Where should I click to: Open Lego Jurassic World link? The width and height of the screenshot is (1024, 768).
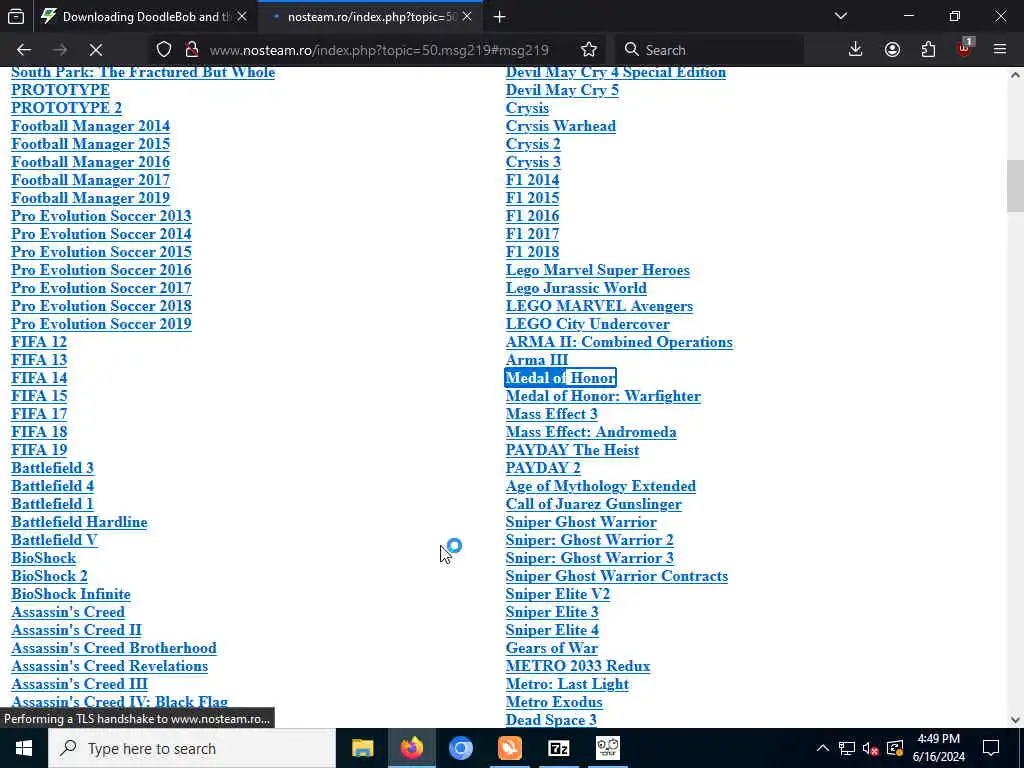pyautogui.click(x=576, y=288)
